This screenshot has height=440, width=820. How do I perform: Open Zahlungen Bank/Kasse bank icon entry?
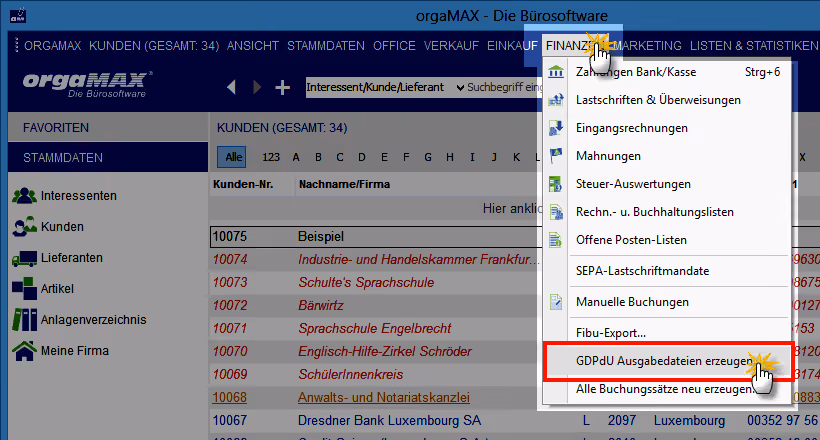555,72
